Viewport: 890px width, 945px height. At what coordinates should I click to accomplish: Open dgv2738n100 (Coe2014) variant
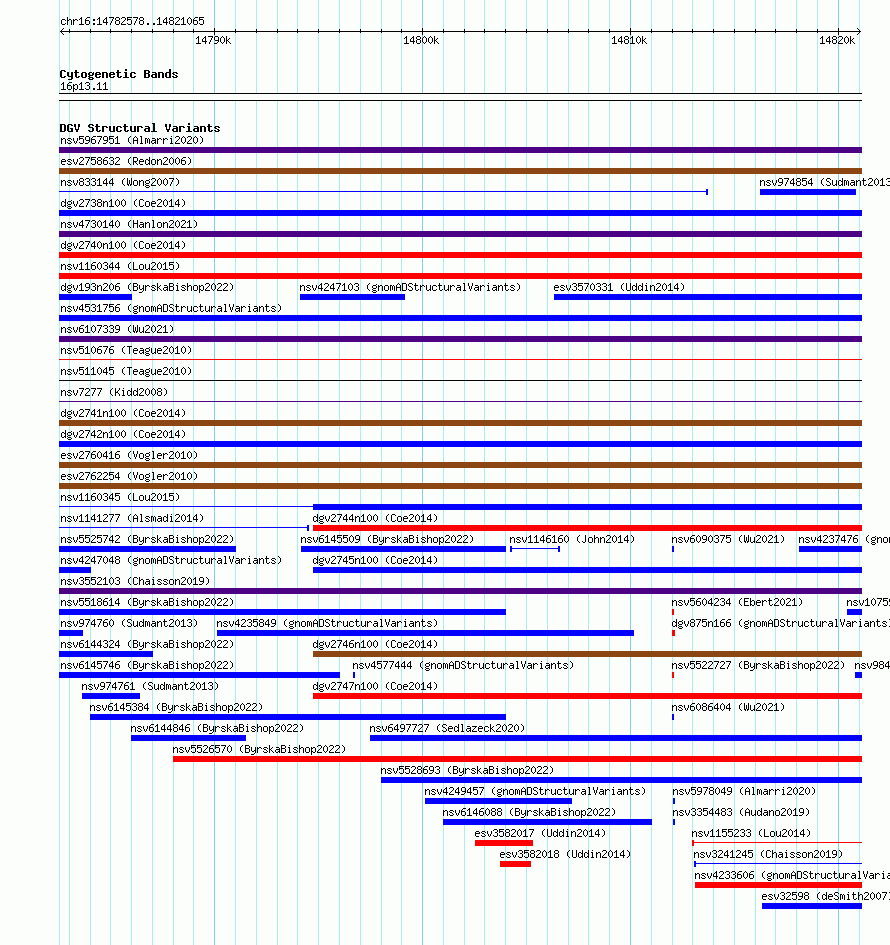click(123, 204)
